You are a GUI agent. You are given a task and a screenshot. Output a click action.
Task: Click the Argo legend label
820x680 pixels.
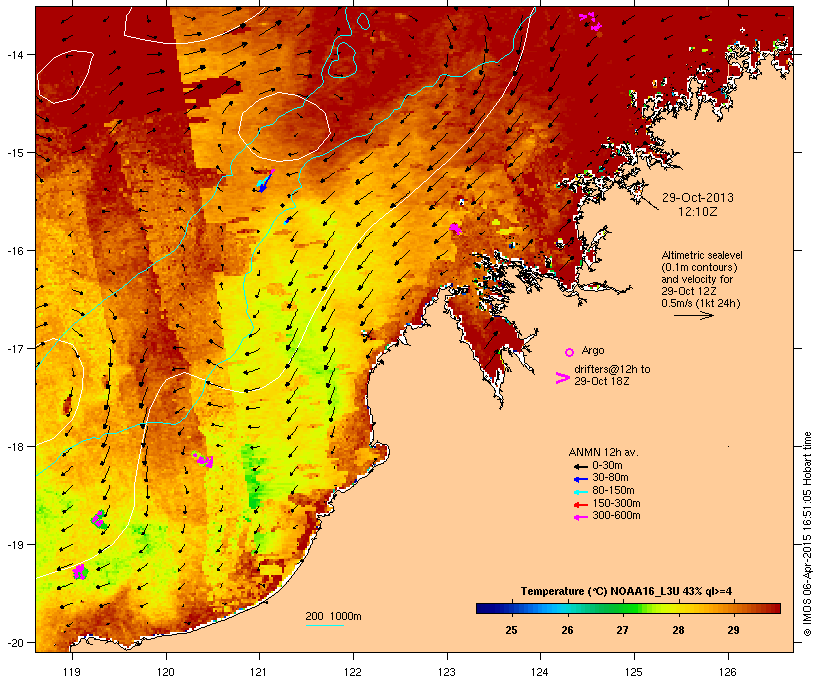(593, 350)
